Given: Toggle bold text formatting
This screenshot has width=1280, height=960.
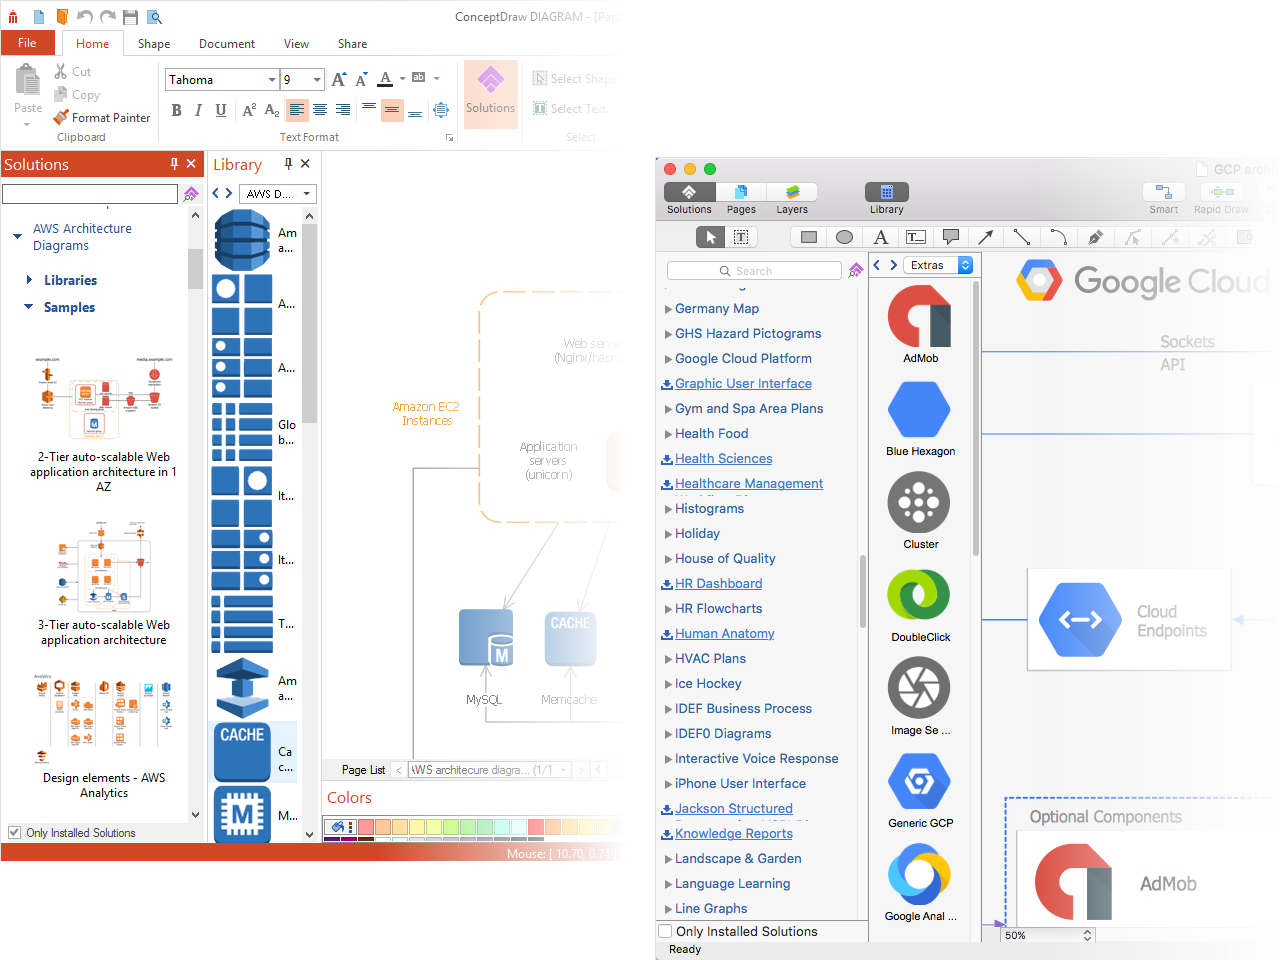Looking at the screenshot, I should point(177,110).
